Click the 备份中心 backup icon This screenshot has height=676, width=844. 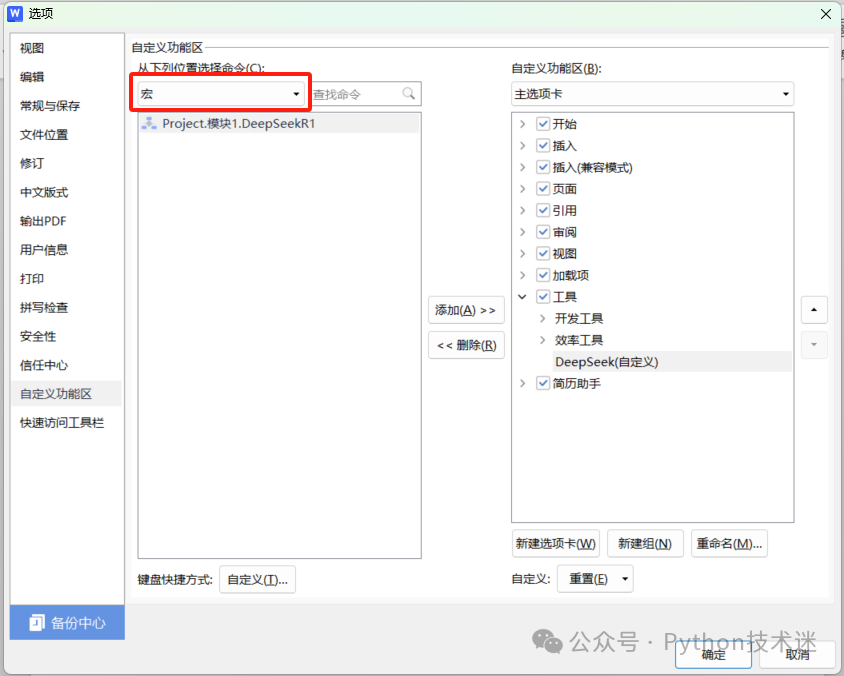pos(37,622)
